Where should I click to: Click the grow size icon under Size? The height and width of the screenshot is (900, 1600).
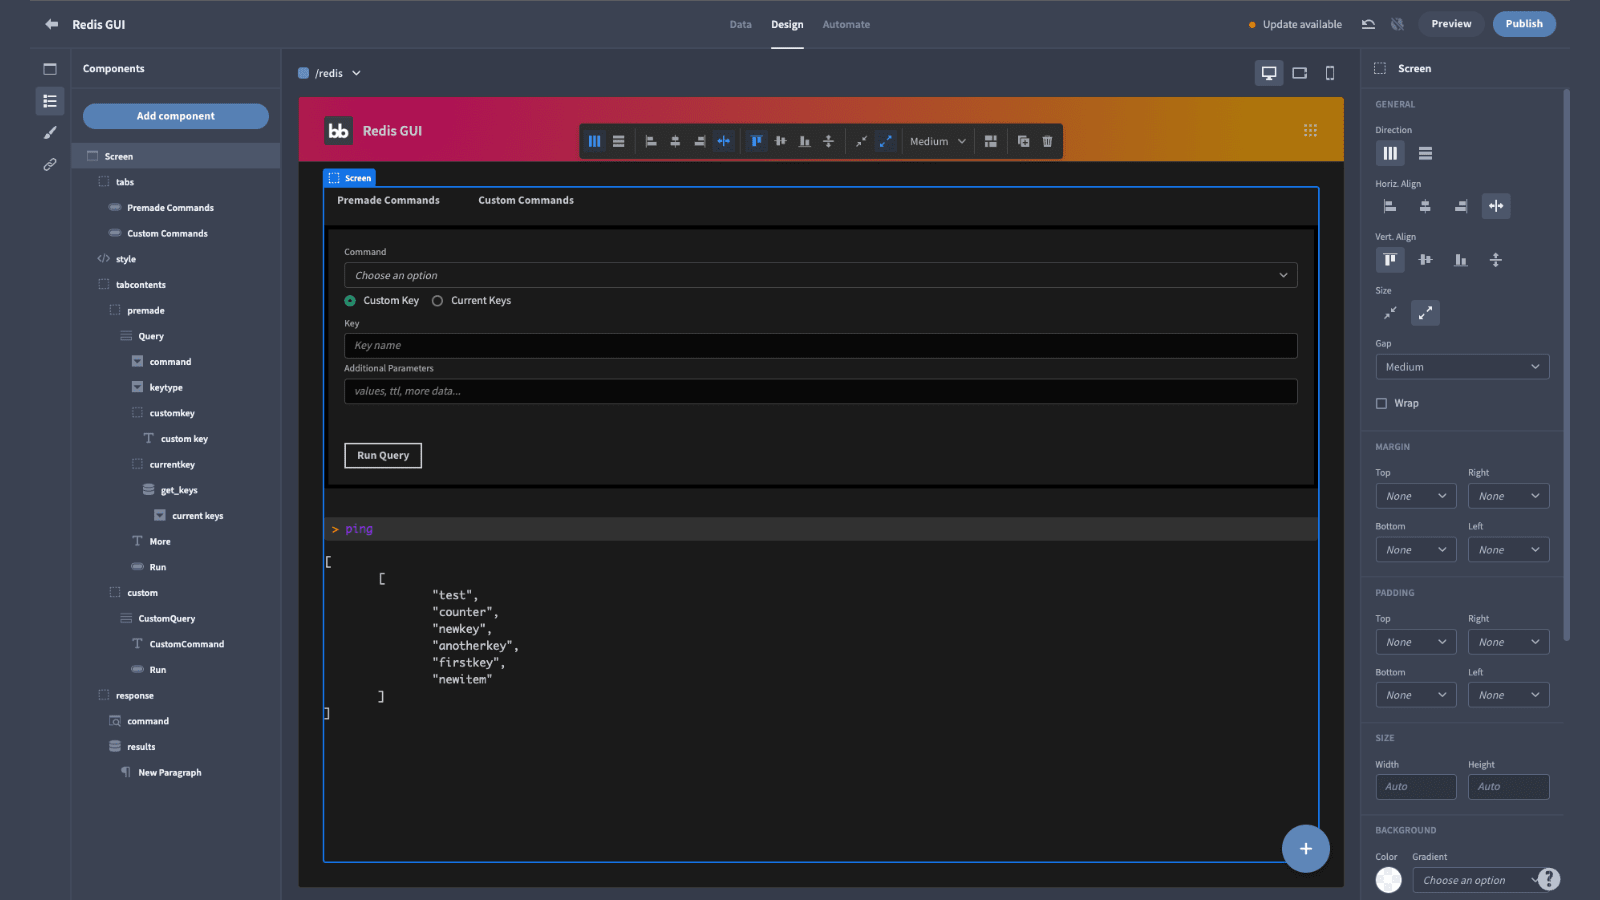tap(1425, 313)
